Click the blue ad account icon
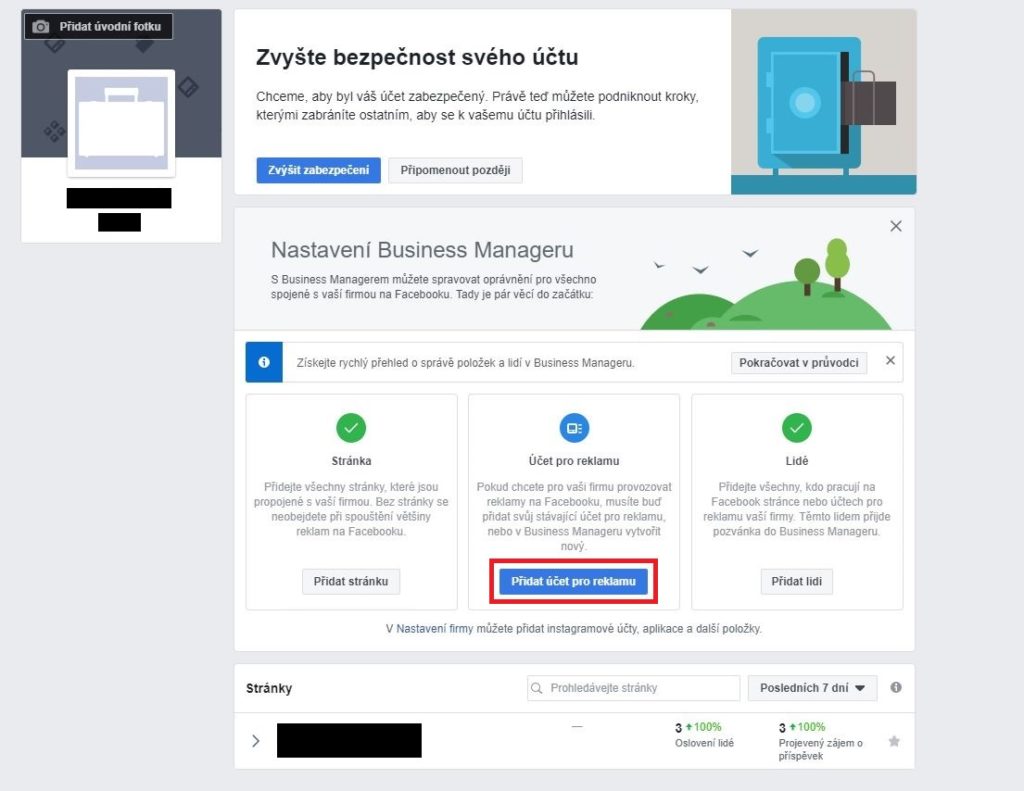This screenshot has width=1024, height=791. pyautogui.click(x=574, y=428)
